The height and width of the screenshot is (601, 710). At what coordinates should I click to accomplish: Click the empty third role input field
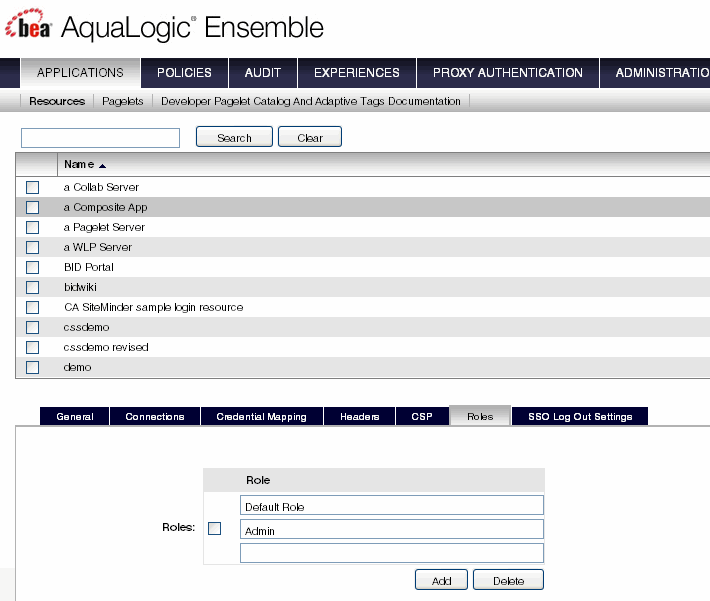click(x=392, y=553)
